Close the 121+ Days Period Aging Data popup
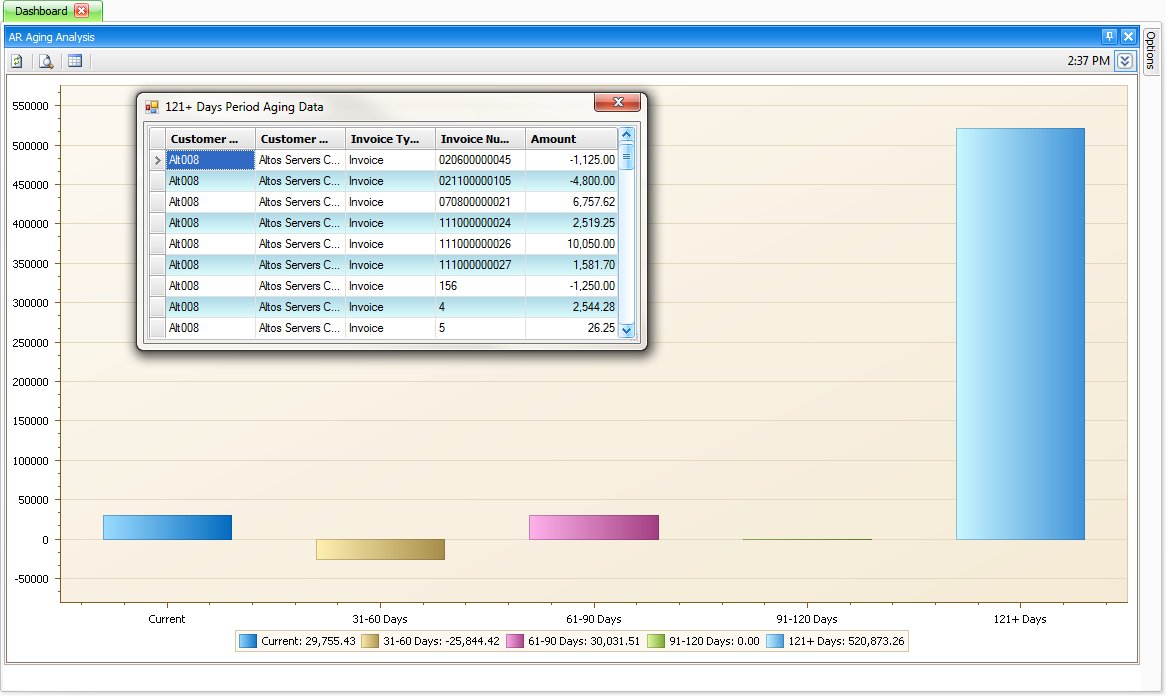 coord(618,103)
